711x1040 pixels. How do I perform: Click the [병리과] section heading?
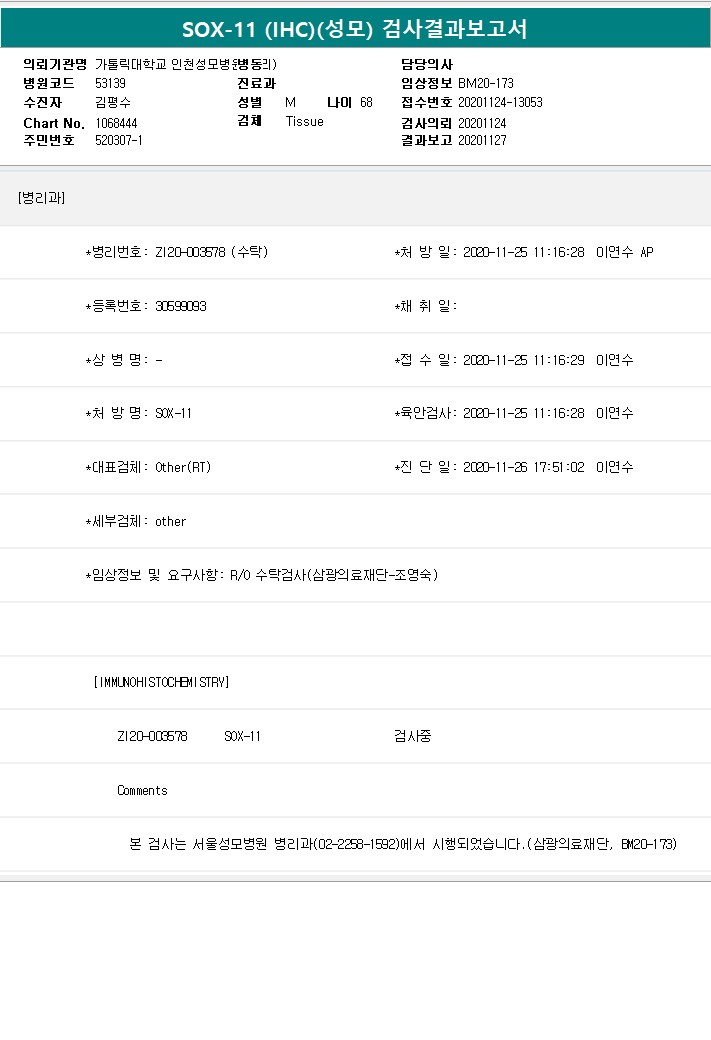click(41, 198)
